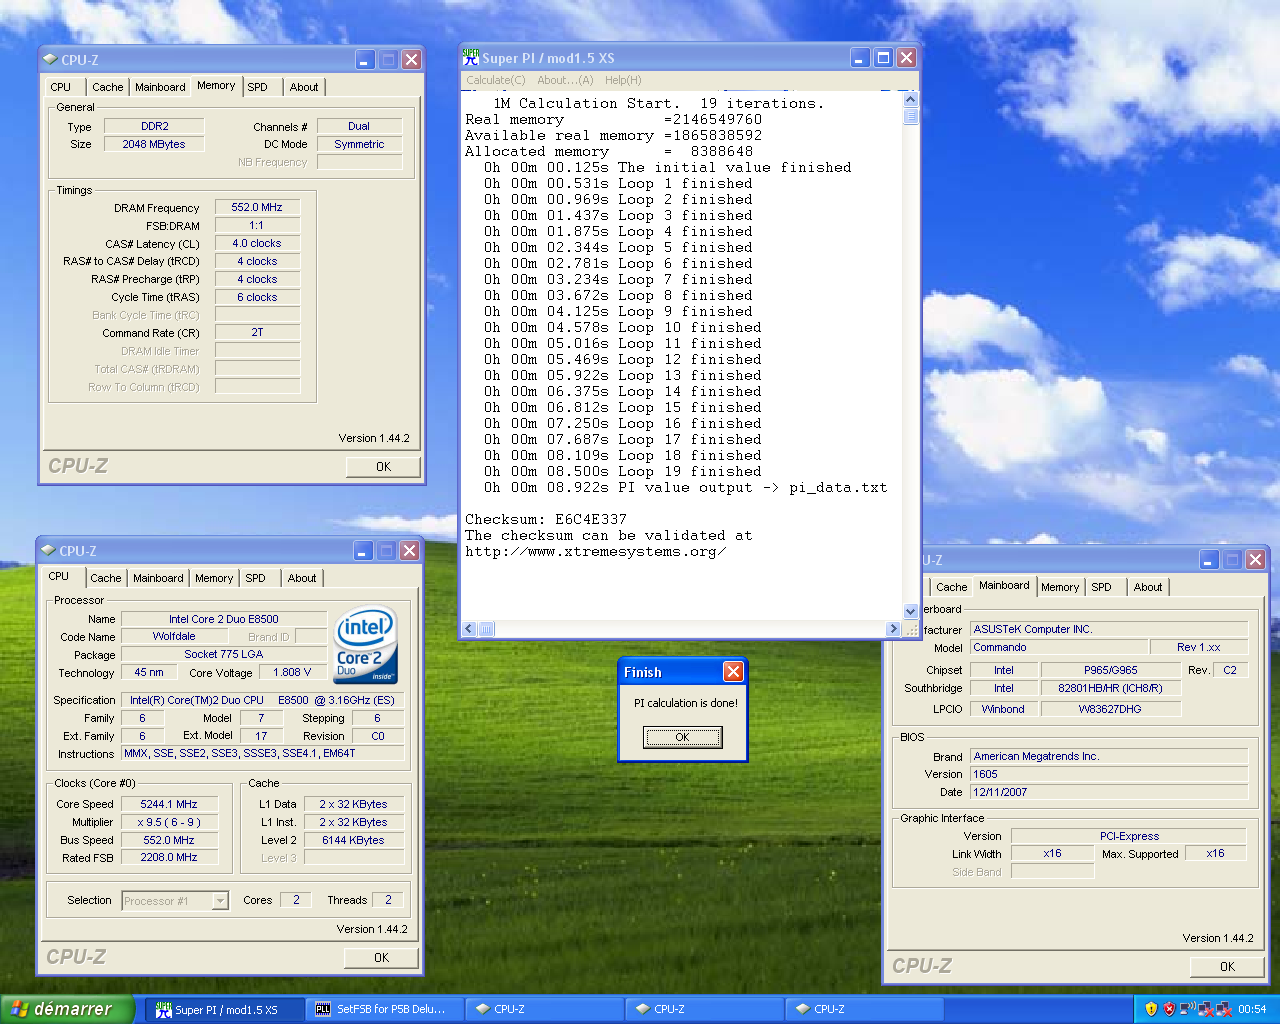Screen dimensions: 1280x1024
Task: Open the Processor #1 selection dropdown
Action: pyautogui.click(x=220, y=901)
